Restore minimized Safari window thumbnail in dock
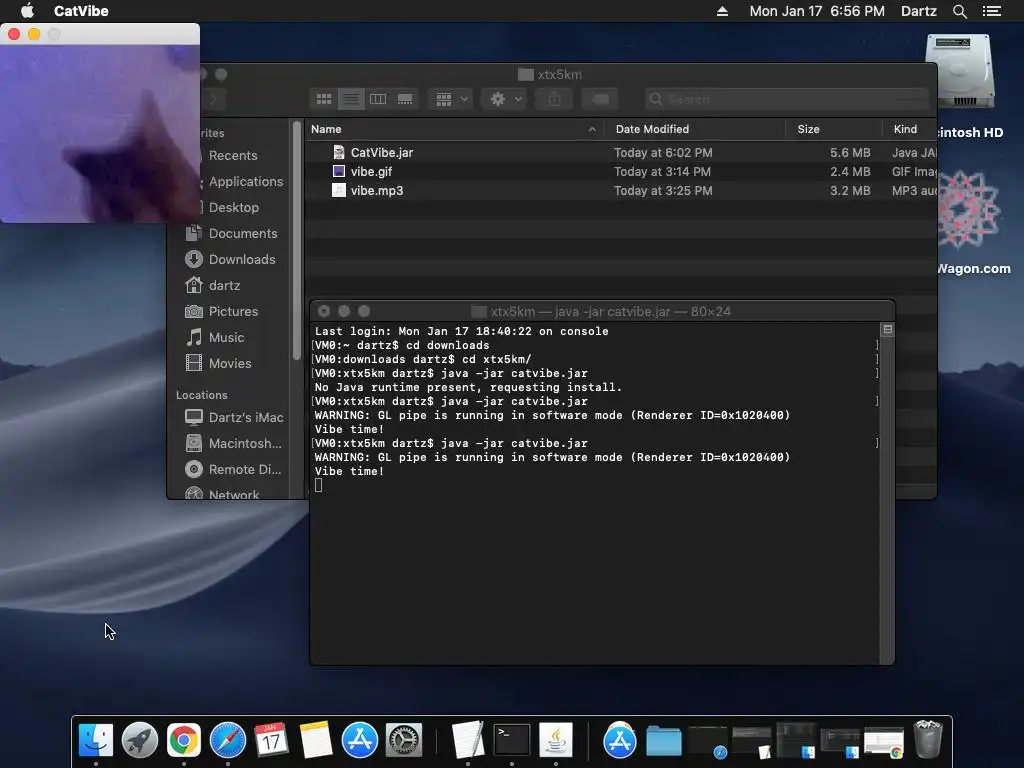 pyautogui.click(x=708, y=743)
